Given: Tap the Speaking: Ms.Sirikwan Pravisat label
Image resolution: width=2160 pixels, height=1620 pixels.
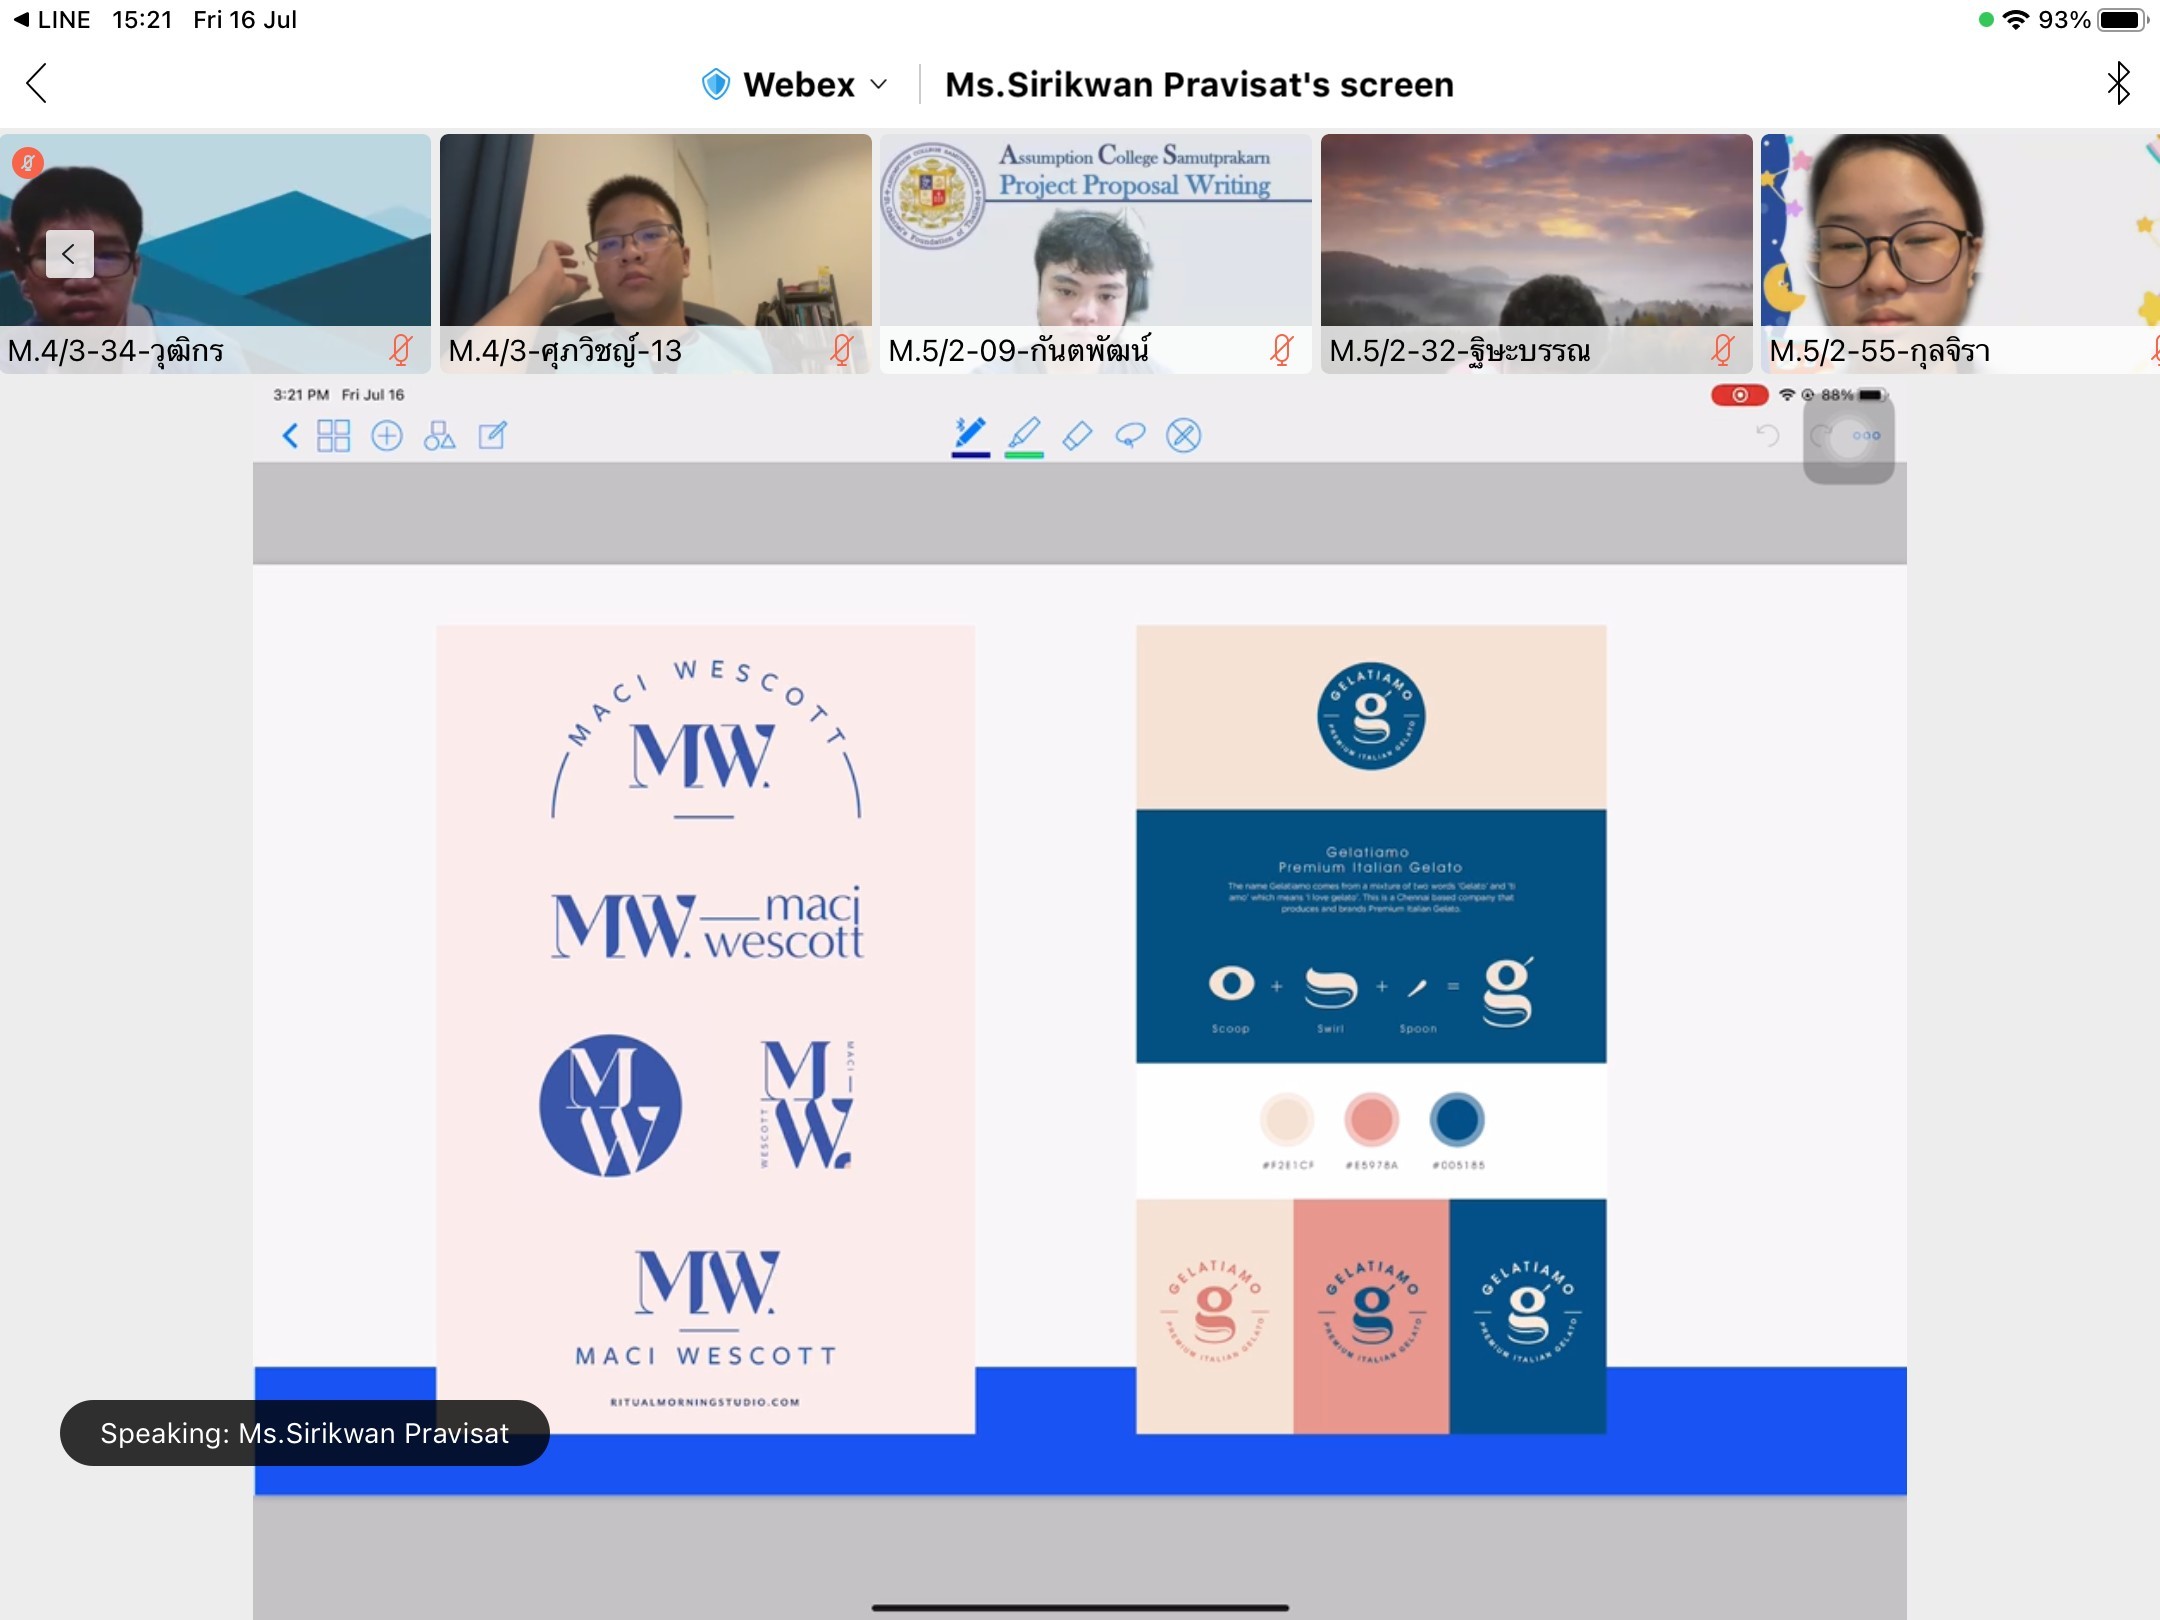Looking at the screenshot, I should coord(305,1433).
